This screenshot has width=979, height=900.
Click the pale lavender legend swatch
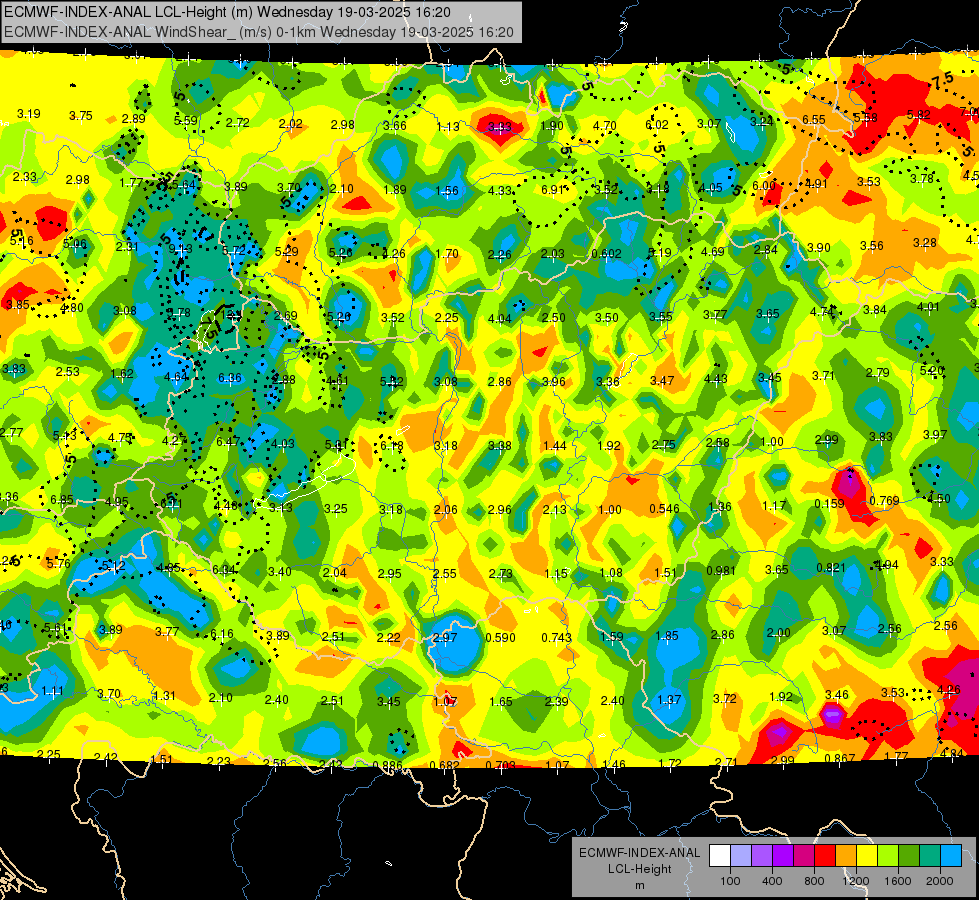[x=741, y=856]
